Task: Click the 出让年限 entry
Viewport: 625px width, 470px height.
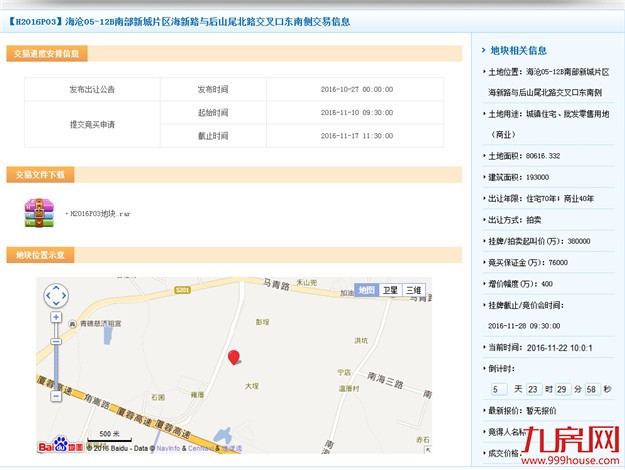Action: [541, 199]
